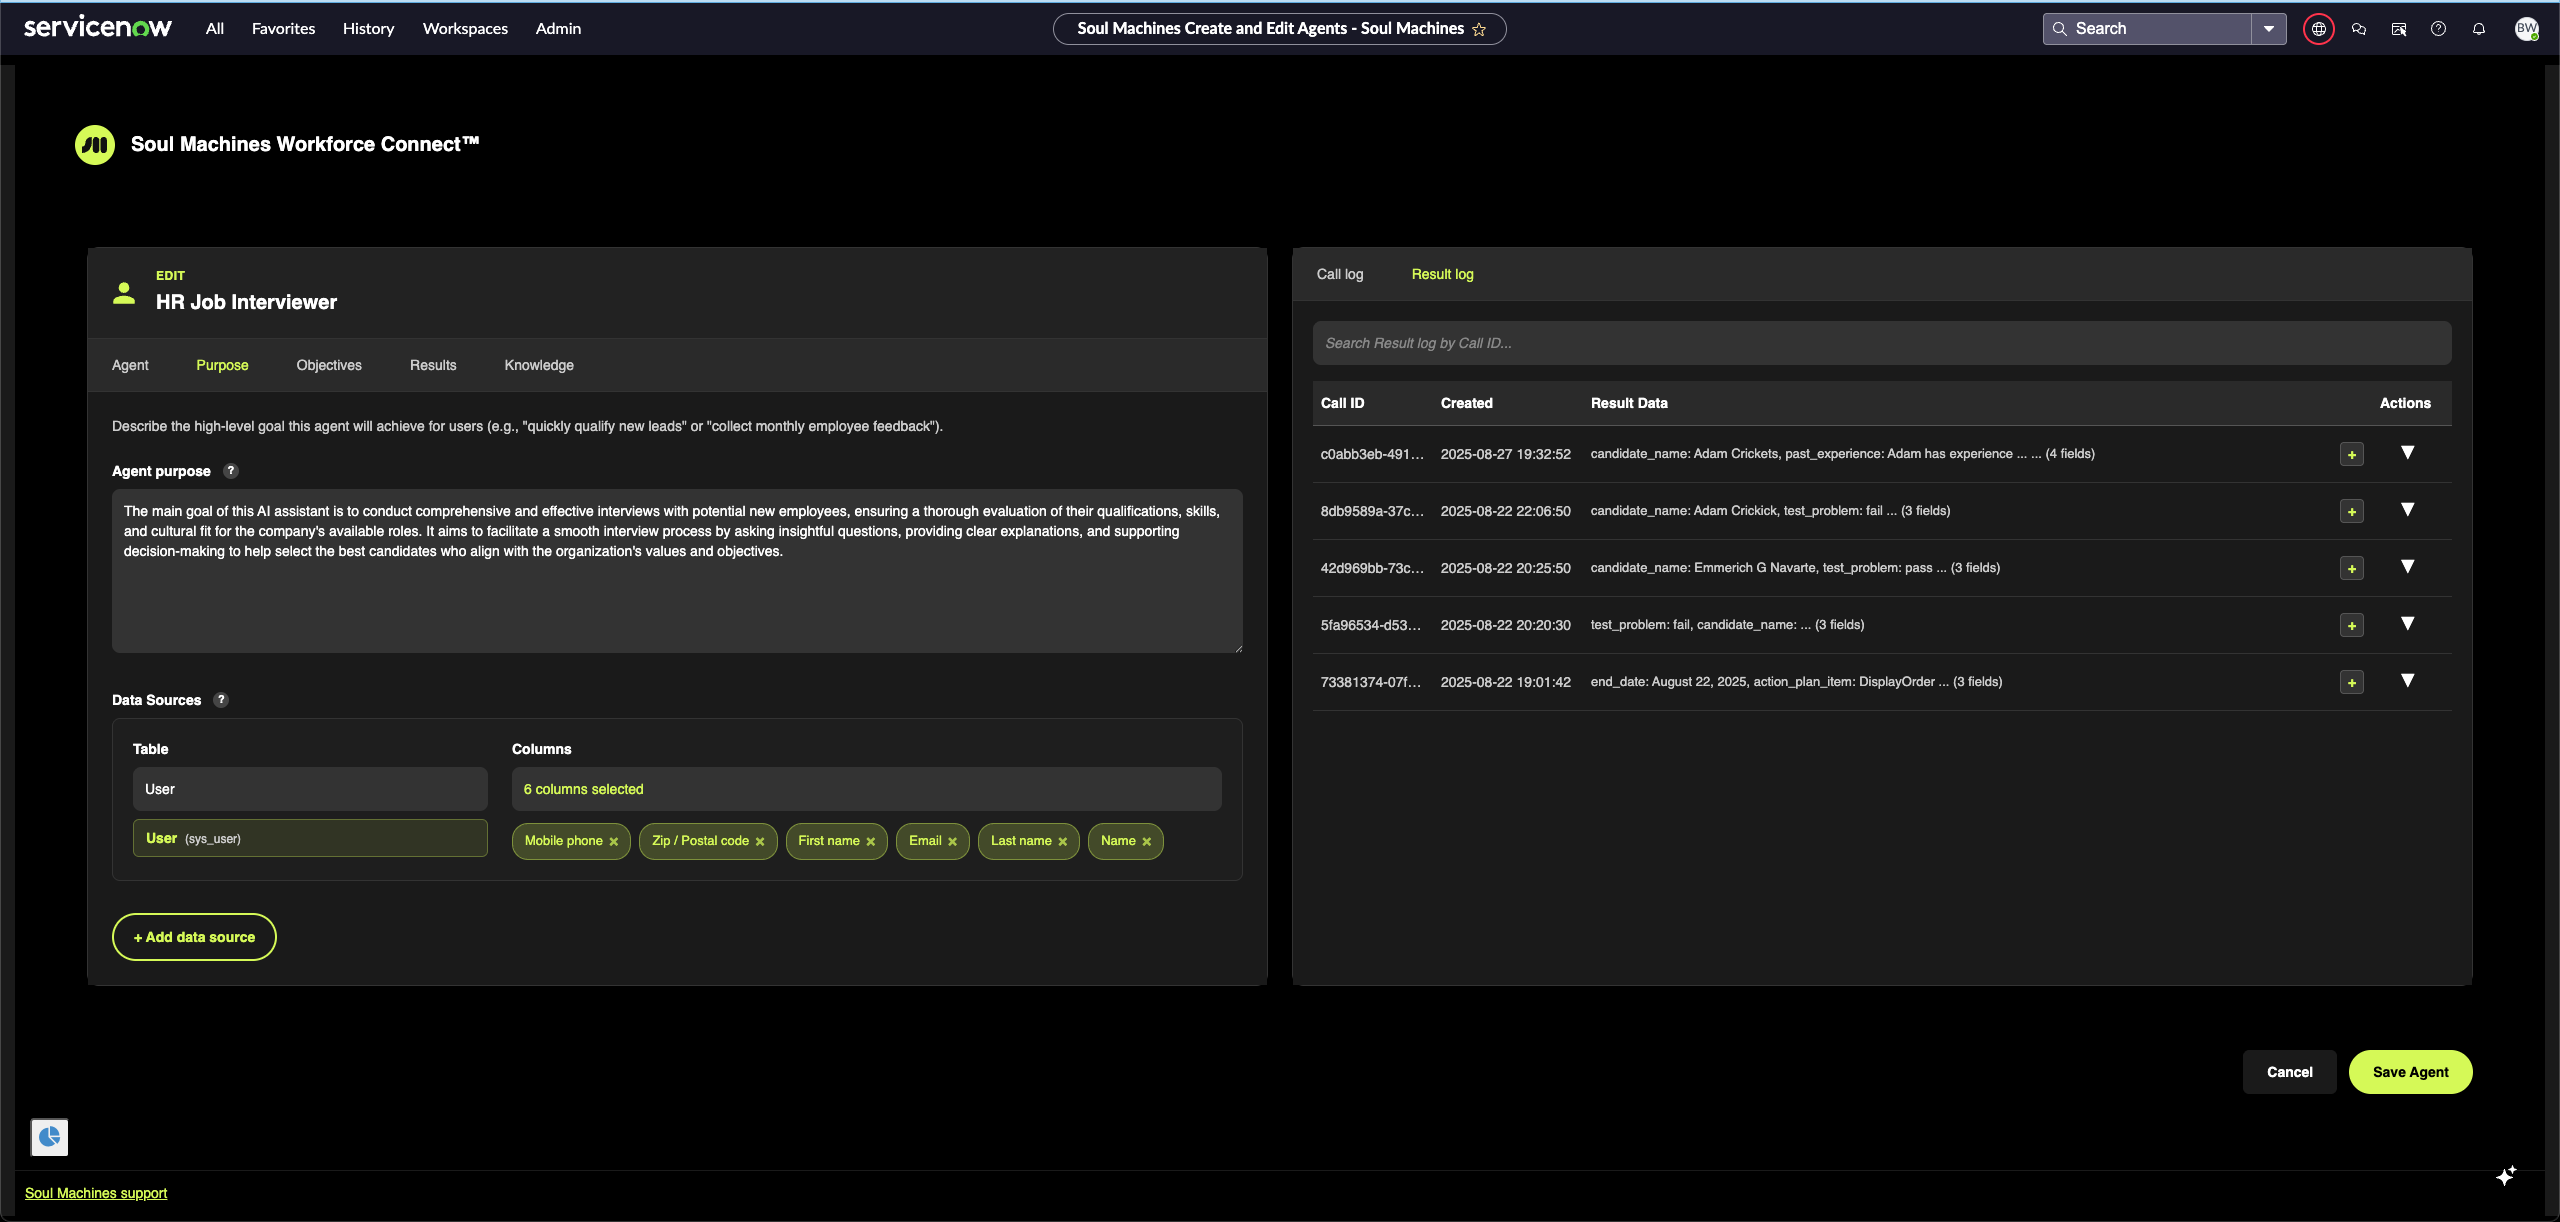Switch to the Call log tab

1339,274
